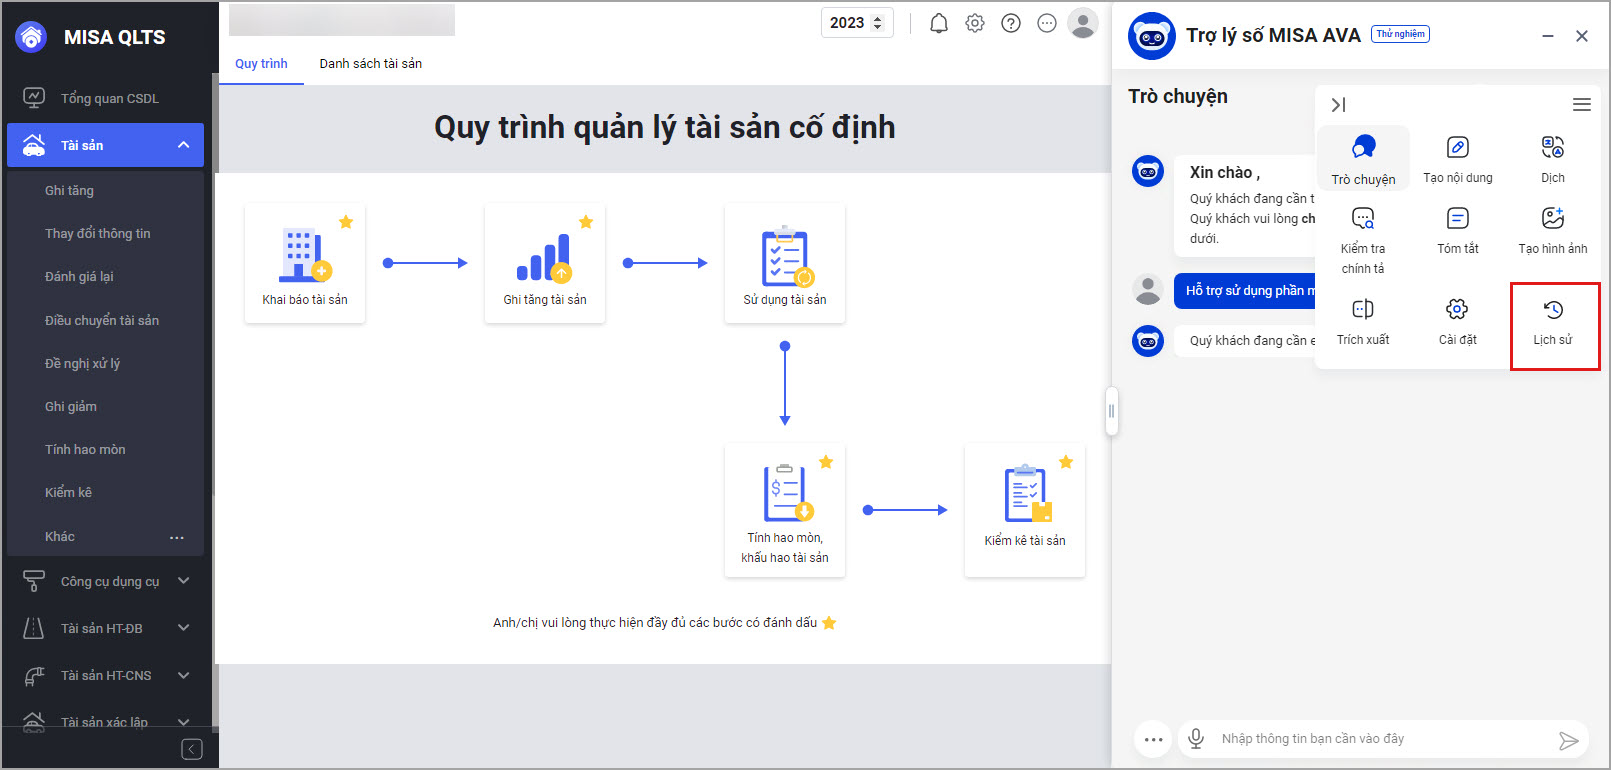Click the microphone voice input icon

[x=1196, y=739]
